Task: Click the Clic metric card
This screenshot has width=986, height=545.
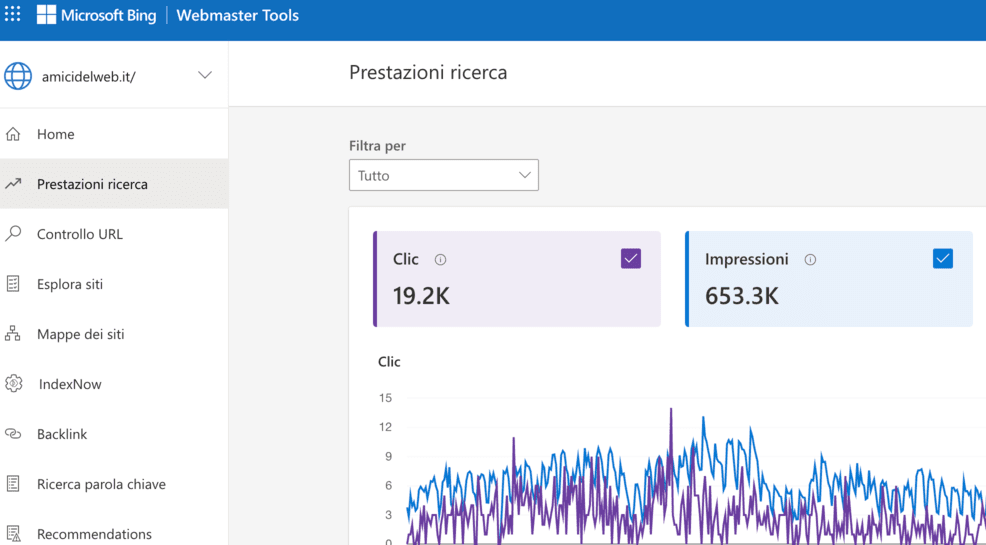Action: tap(516, 278)
